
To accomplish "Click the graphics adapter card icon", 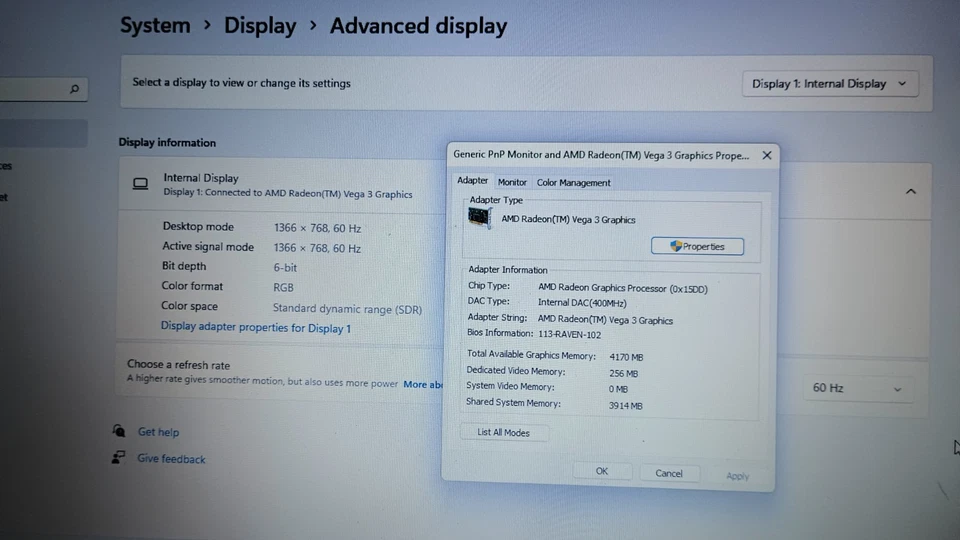I will 479,217.
